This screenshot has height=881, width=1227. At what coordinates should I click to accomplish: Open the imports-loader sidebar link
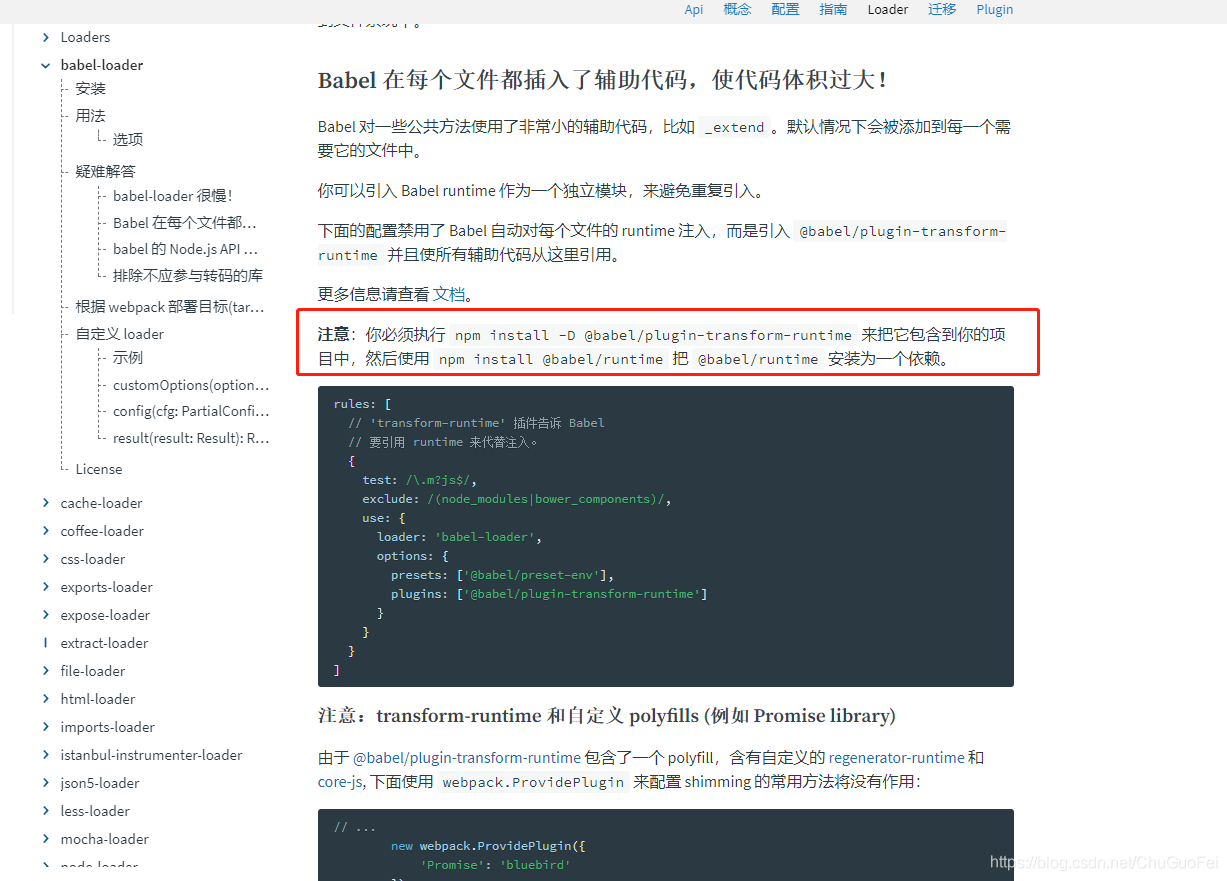pyautogui.click(x=108, y=727)
